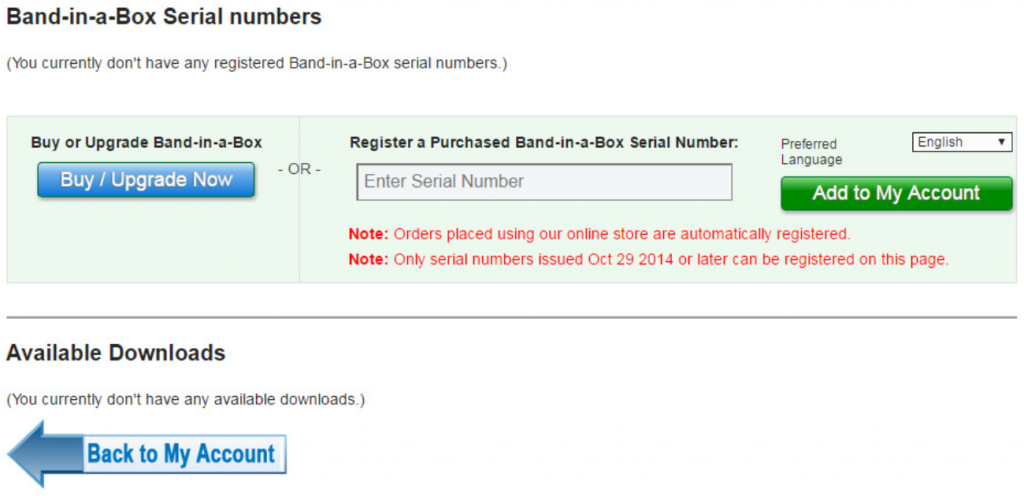Expand language list via dropdown arrow
This screenshot has width=1024, height=496.
click(x=1003, y=142)
